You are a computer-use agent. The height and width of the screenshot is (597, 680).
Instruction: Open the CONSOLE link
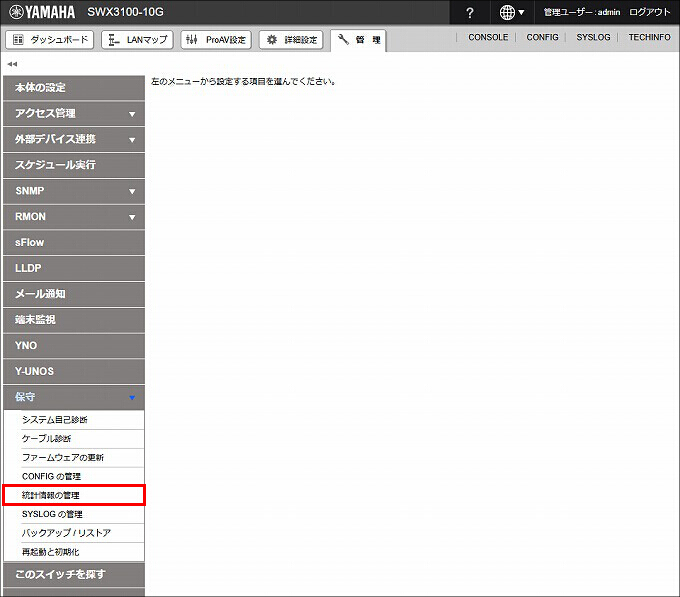(488, 37)
